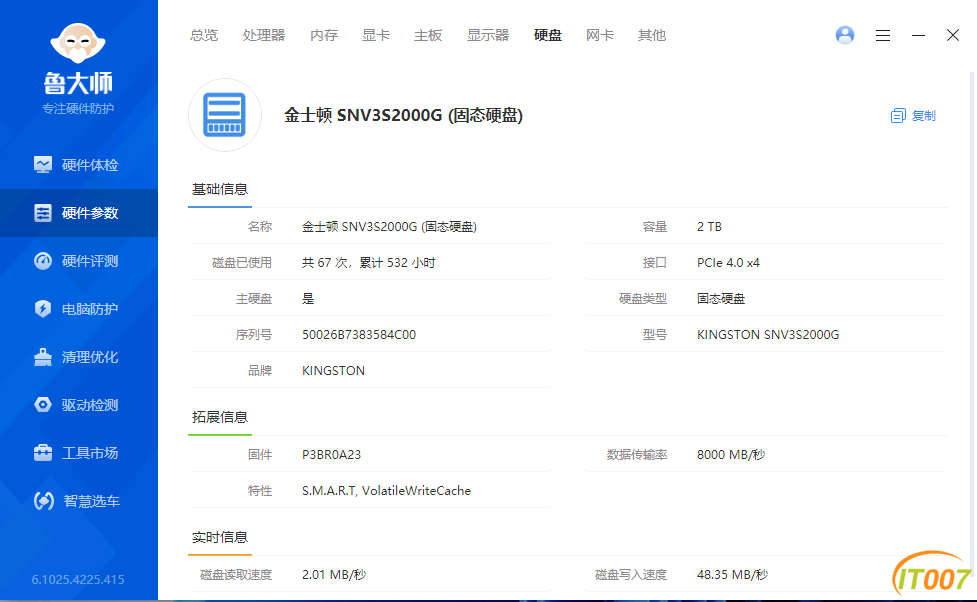Open the hamburger main menu

click(x=883, y=36)
